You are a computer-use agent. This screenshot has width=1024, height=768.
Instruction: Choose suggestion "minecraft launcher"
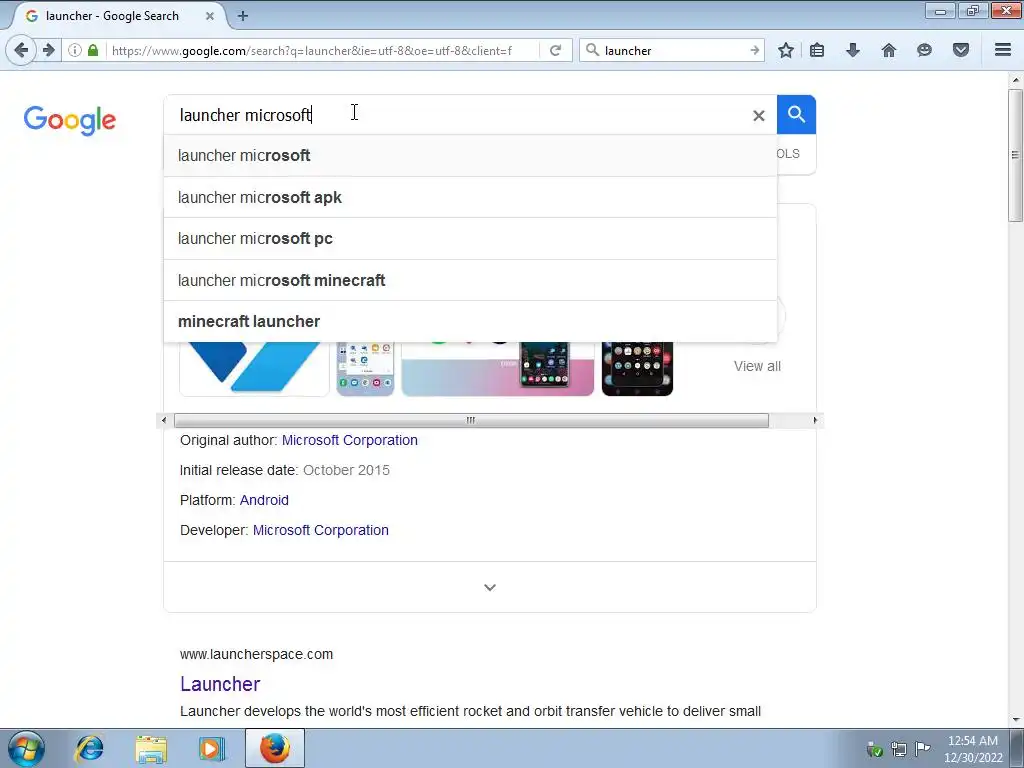[x=470, y=321]
